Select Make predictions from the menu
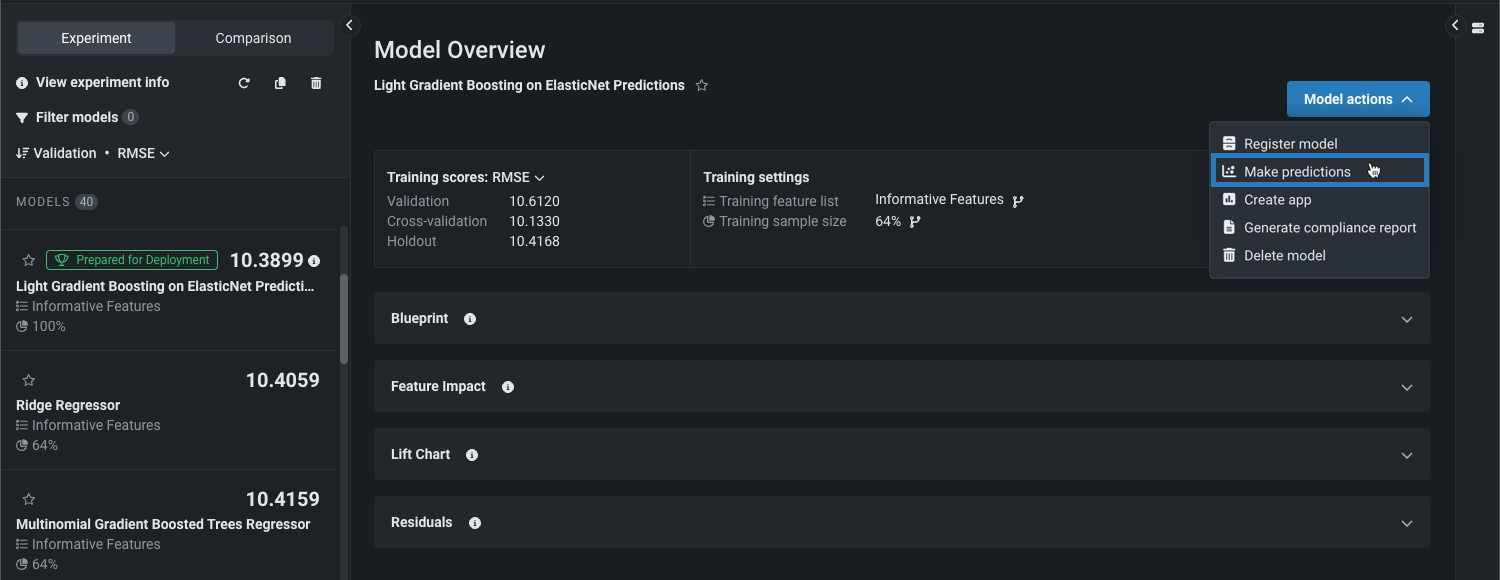The width and height of the screenshot is (1500, 580). (x=1297, y=172)
